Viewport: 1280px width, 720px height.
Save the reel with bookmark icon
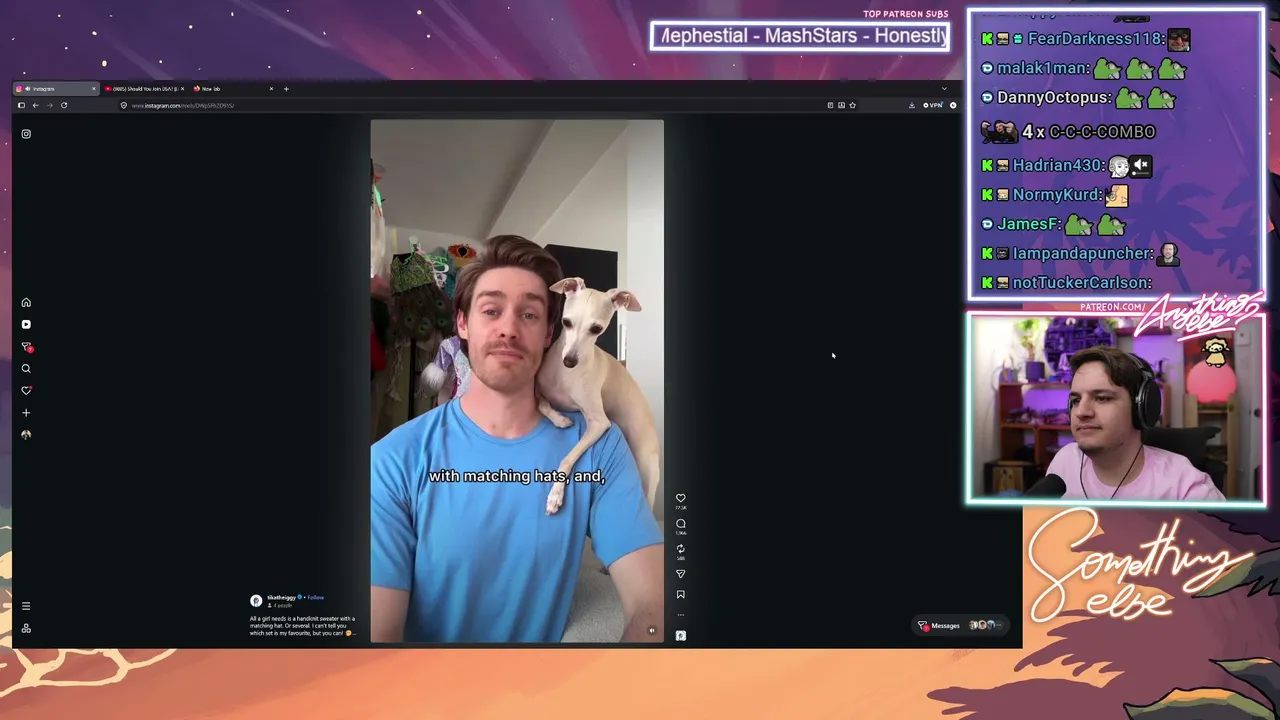[681, 594]
